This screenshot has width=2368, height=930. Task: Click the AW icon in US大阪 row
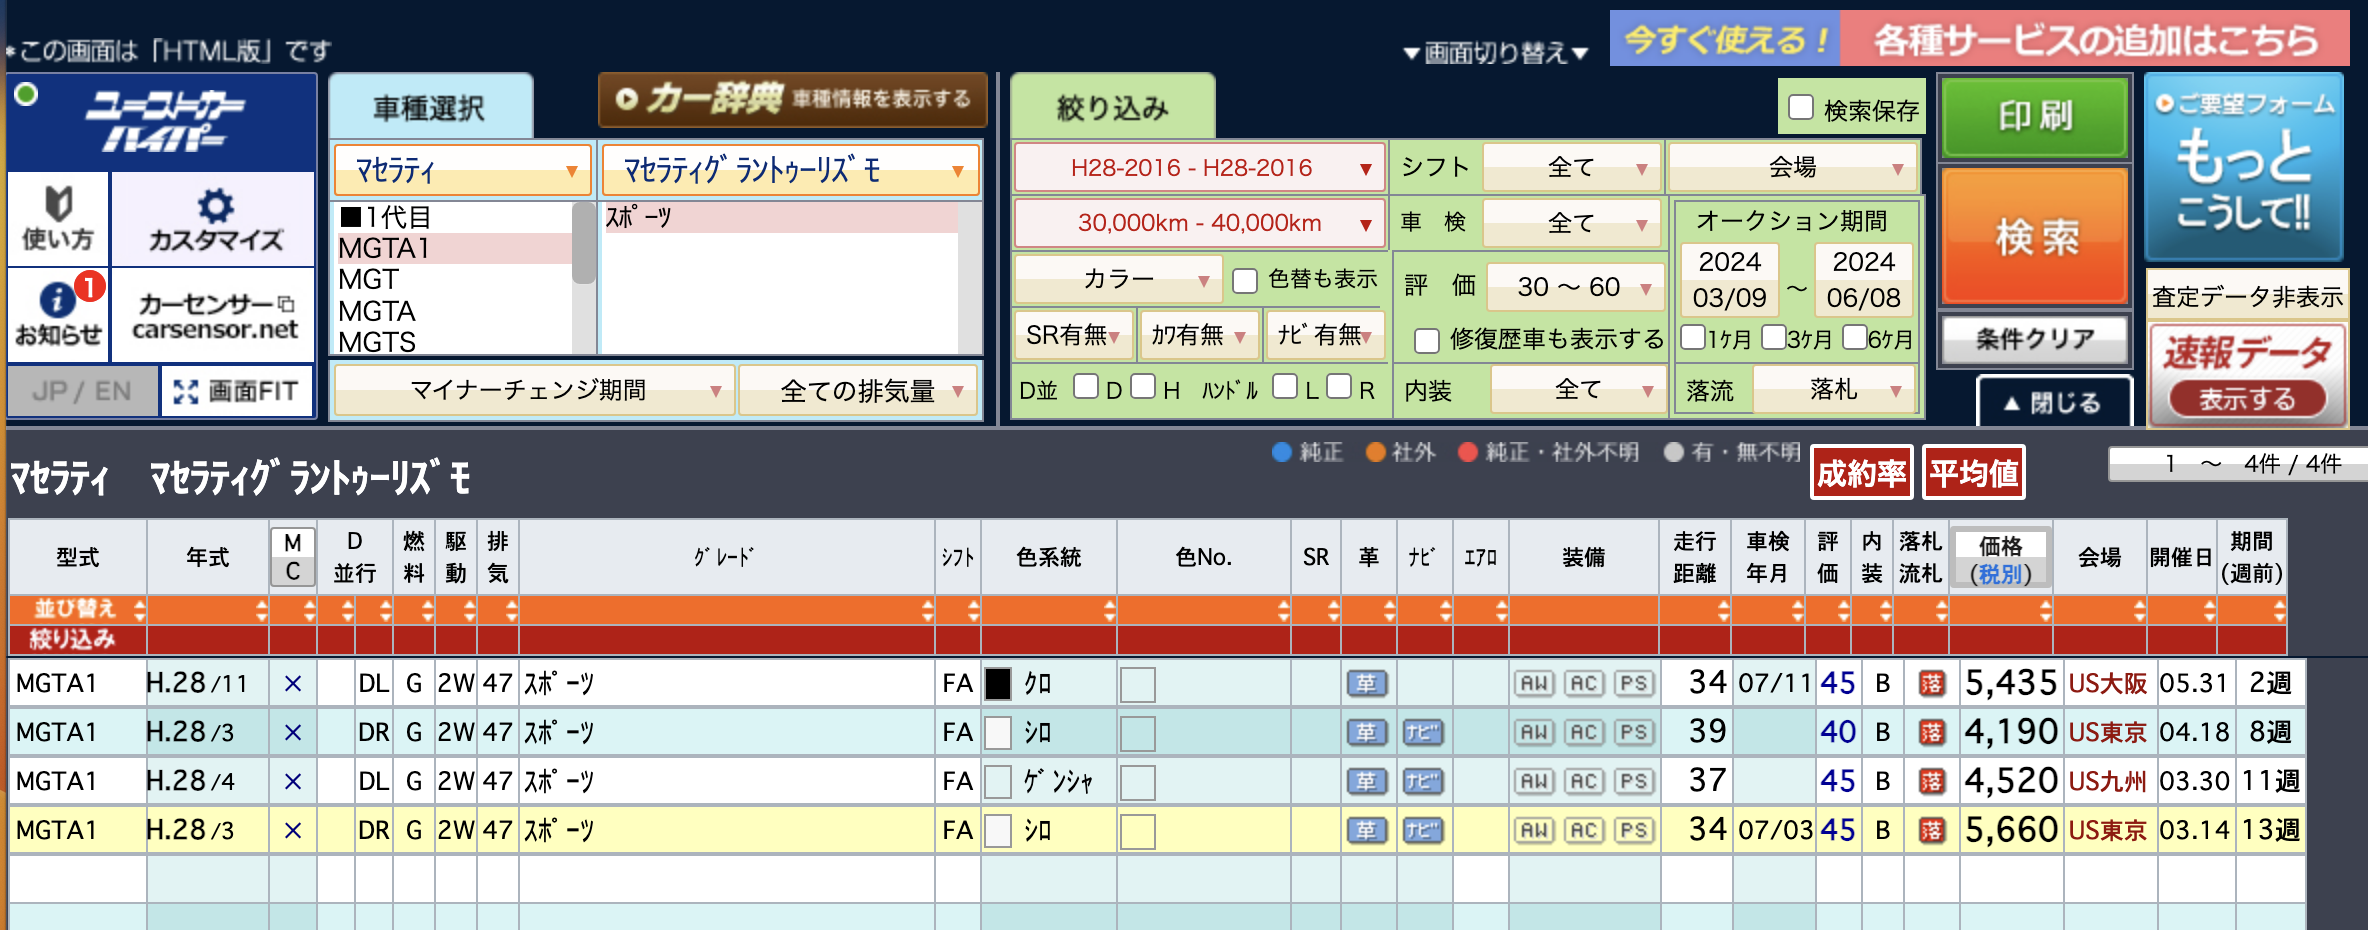coord(1534,684)
